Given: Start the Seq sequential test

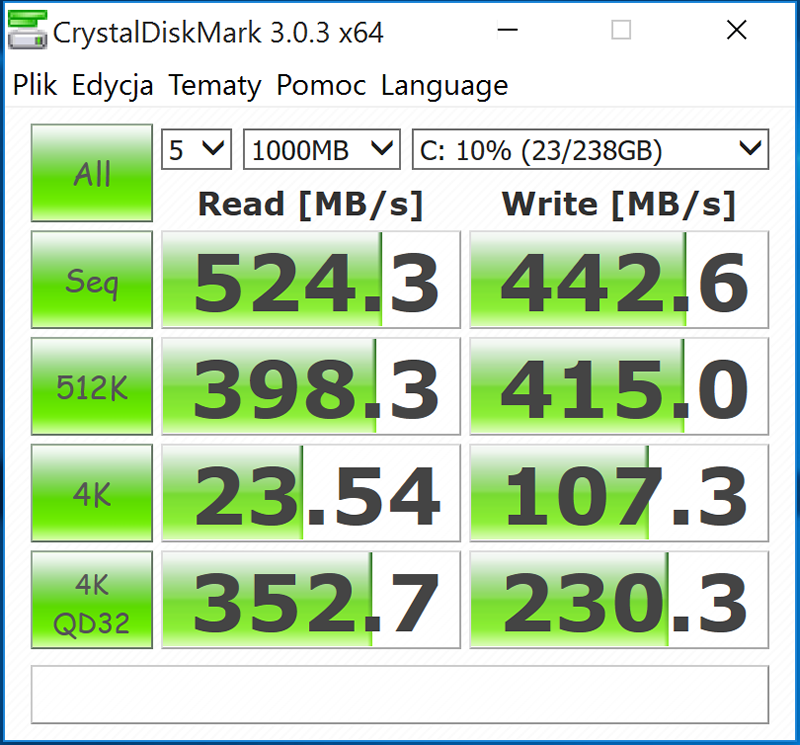Looking at the screenshot, I should click(x=92, y=280).
